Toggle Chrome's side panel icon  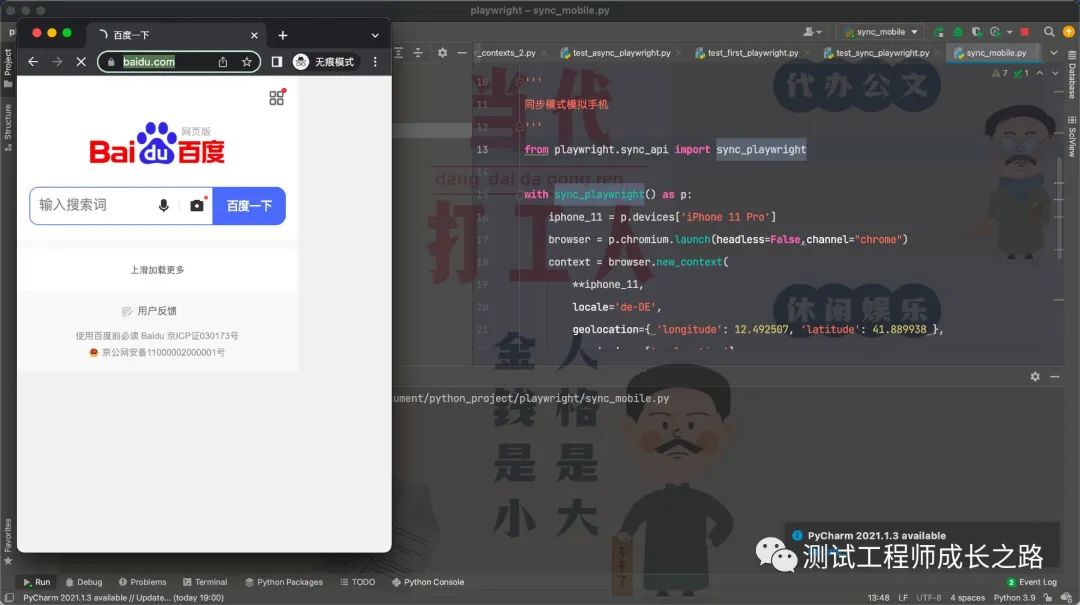[x=277, y=62]
